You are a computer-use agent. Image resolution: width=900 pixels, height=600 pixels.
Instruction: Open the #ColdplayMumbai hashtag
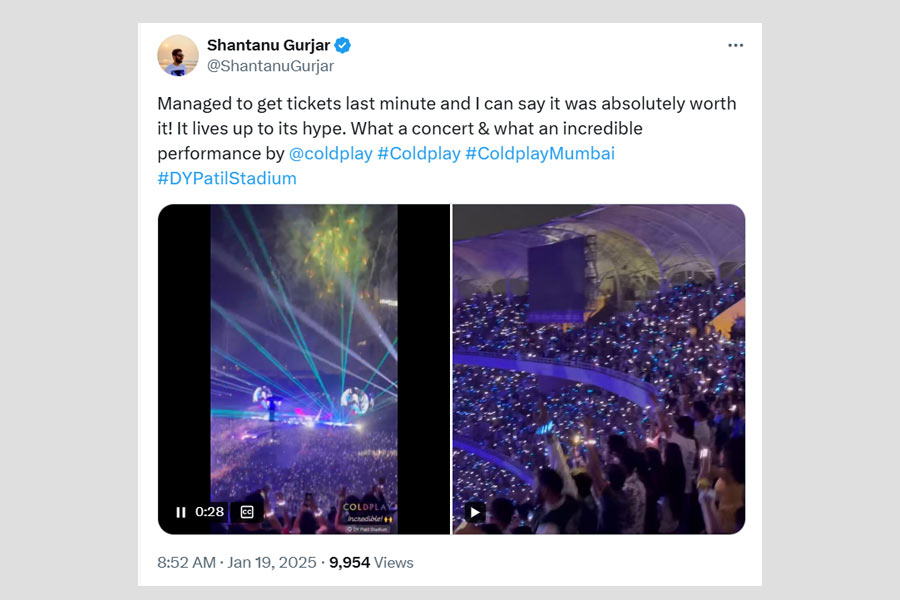point(539,154)
